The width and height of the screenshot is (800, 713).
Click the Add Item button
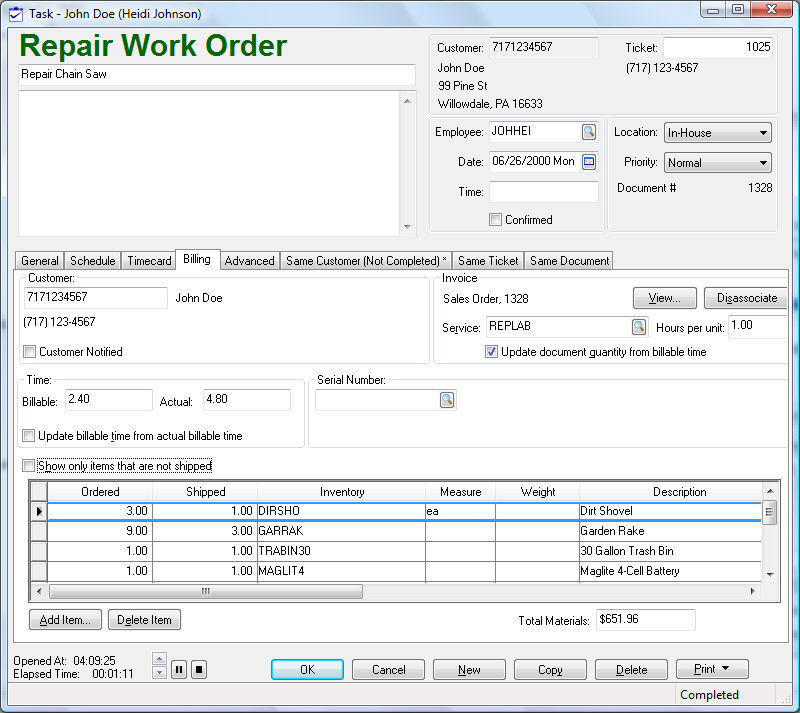[65, 620]
